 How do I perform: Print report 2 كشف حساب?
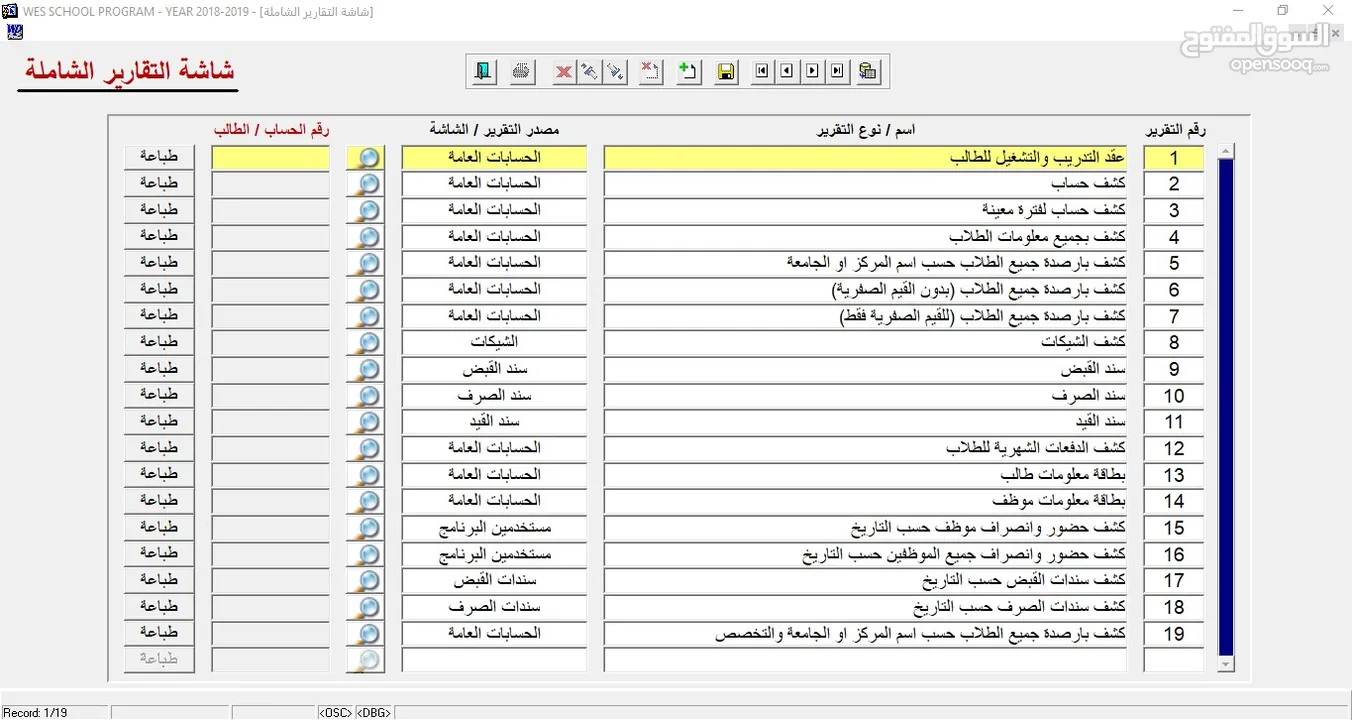point(159,183)
